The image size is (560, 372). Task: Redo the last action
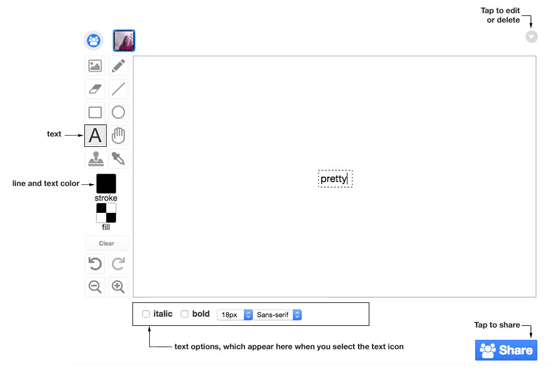click(x=118, y=264)
